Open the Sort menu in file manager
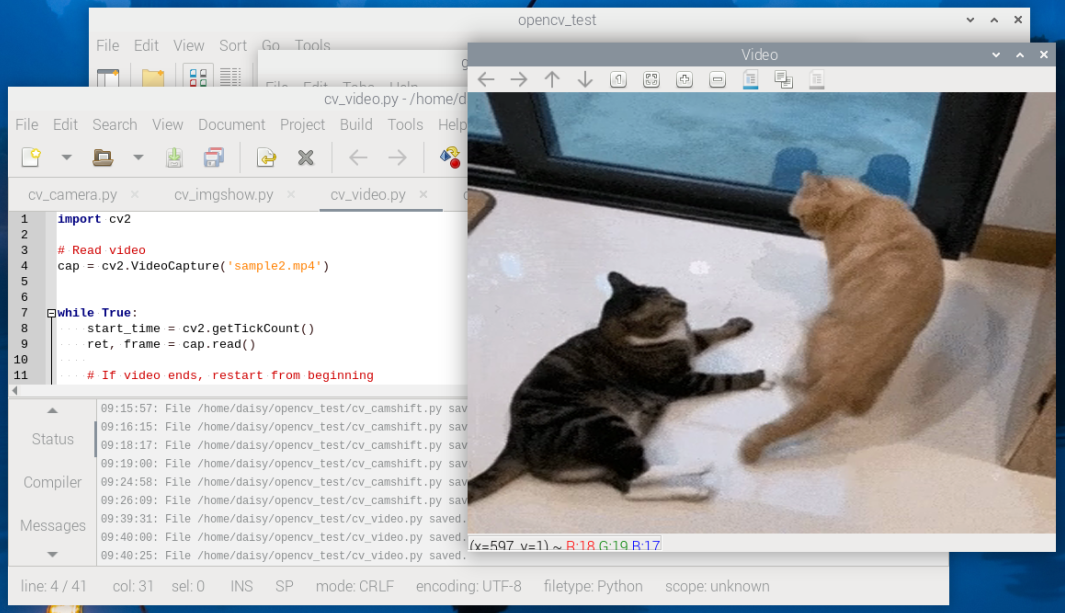1065x613 pixels. click(x=233, y=45)
